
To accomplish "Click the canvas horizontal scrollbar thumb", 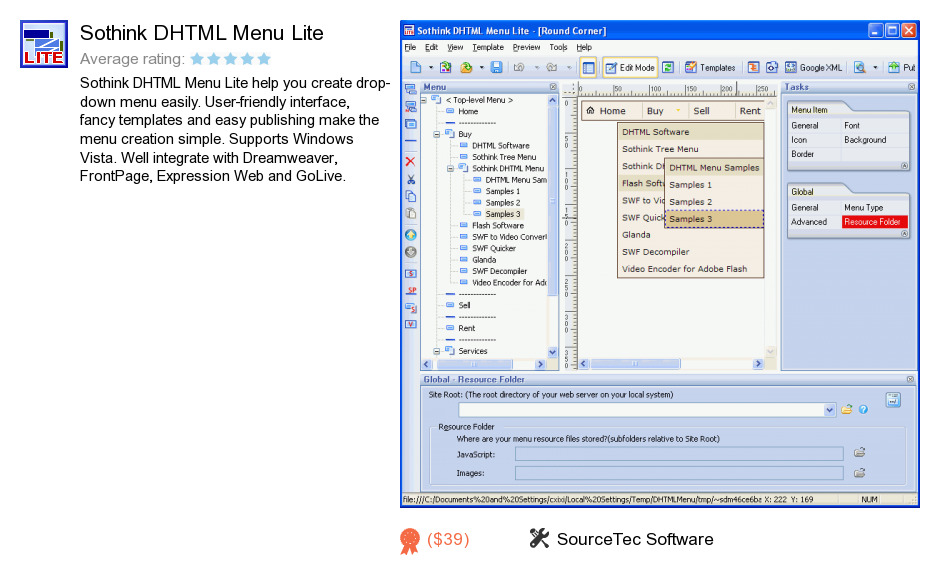I will [x=635, y=364].
